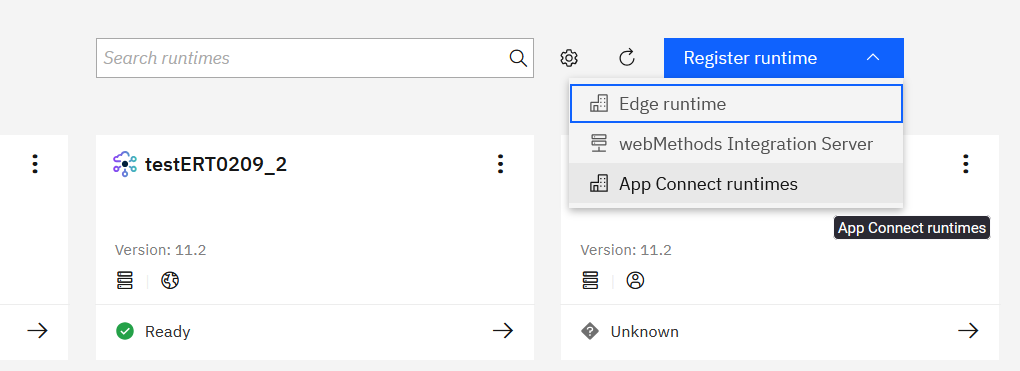Open arrow on the Ready status card
Image resolution: width=1020 pixels, height=371 pixels.
coord(503,331)
